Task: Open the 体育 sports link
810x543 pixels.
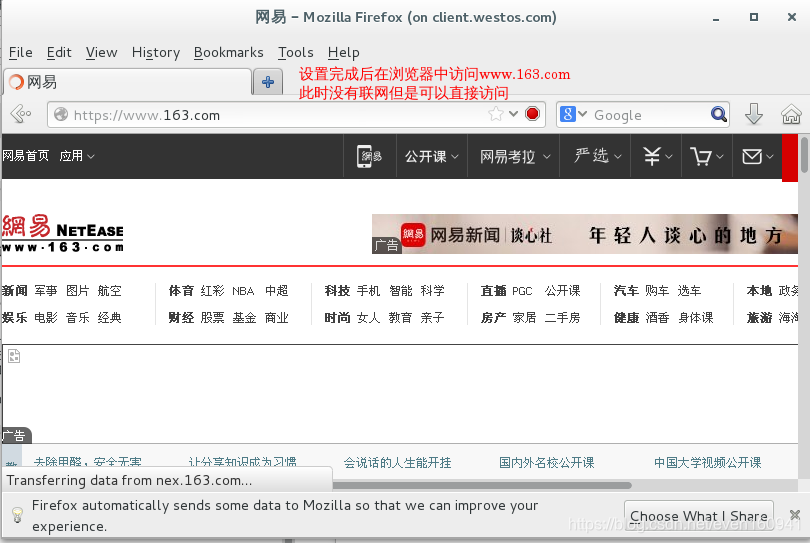Action: tap(181, 291)
